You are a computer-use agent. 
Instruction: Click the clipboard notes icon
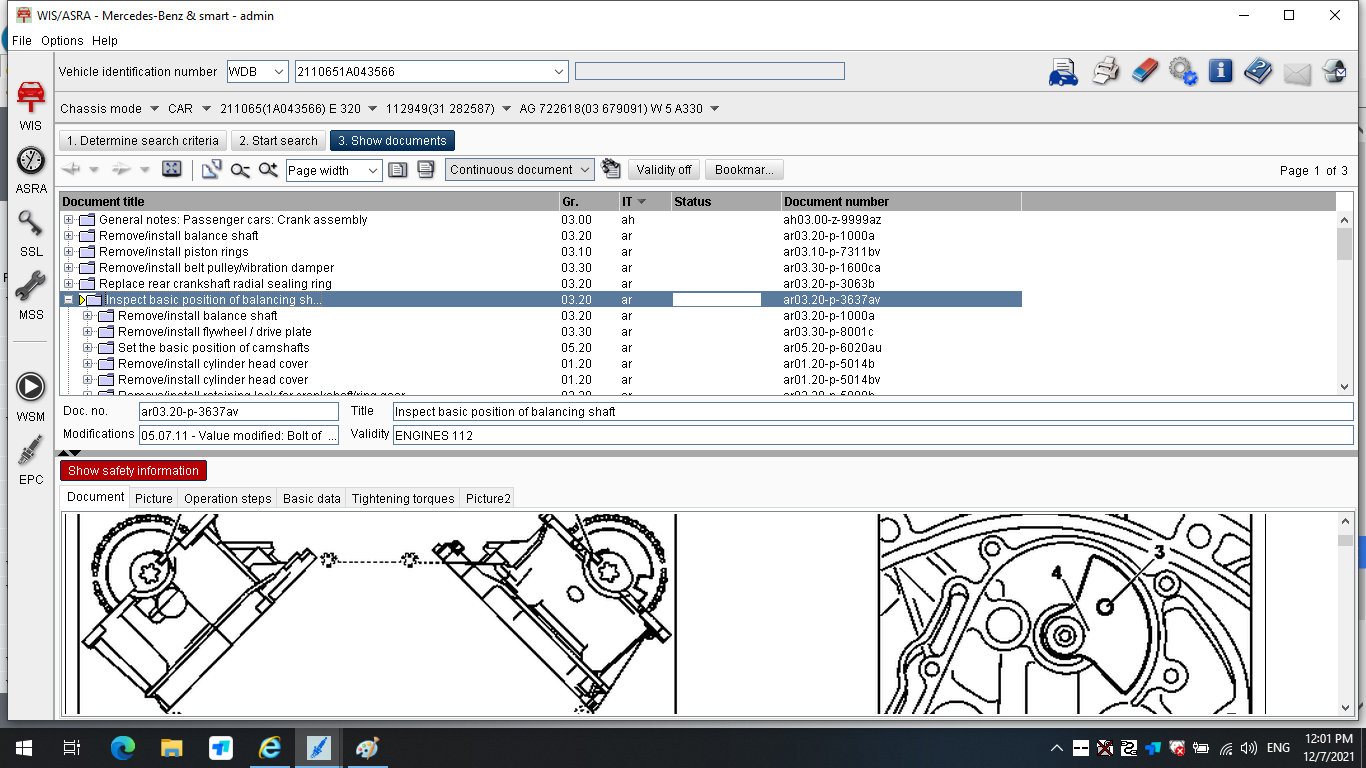tap(611, 169)
